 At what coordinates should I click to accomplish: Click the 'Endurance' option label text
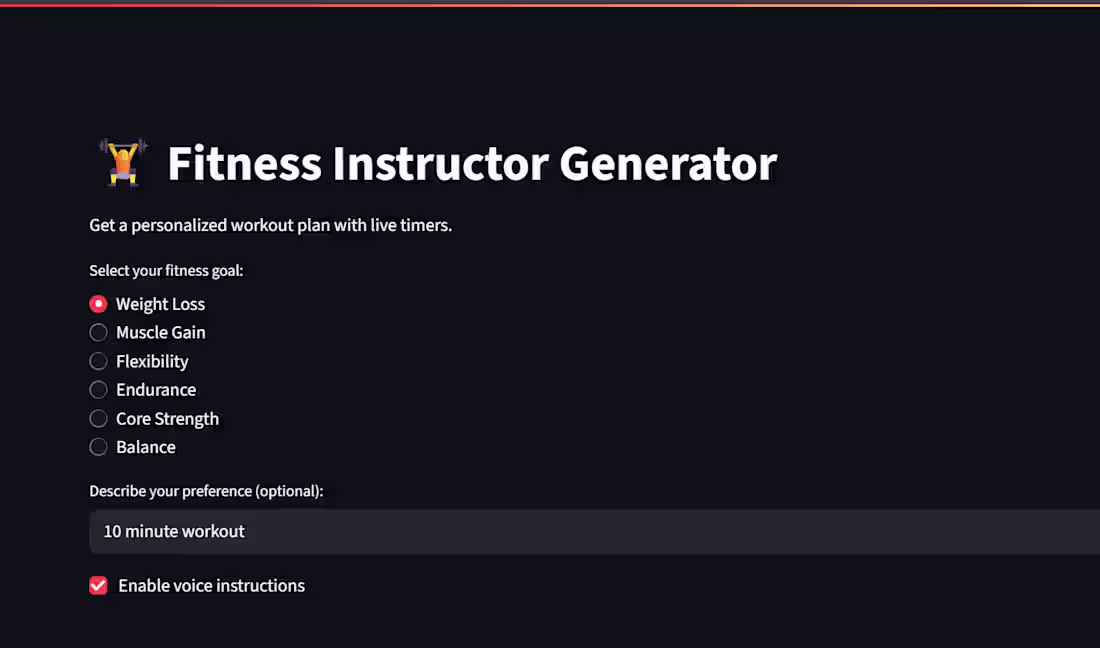(x=156, y=389)
